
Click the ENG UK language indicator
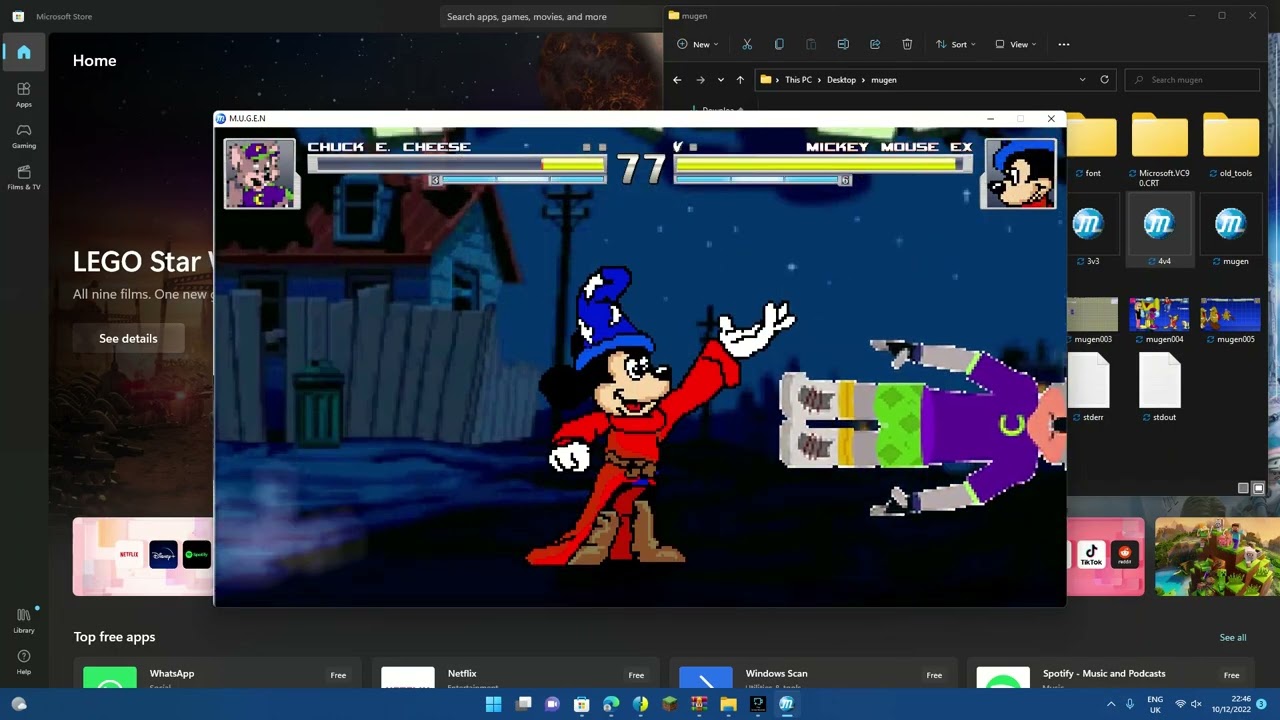tap(1155, 704)
